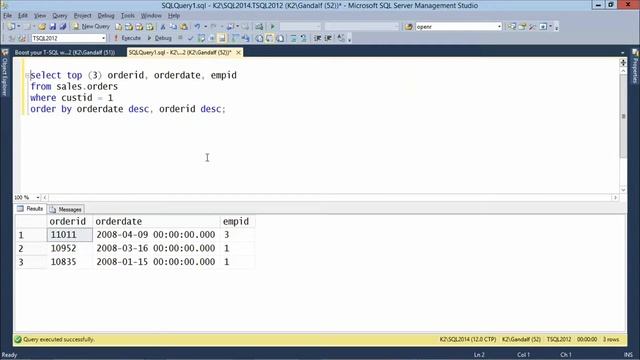The height and width of the screenshot is (360, 640).
Task: Decrease the line indent
Action: click(318, 38)
